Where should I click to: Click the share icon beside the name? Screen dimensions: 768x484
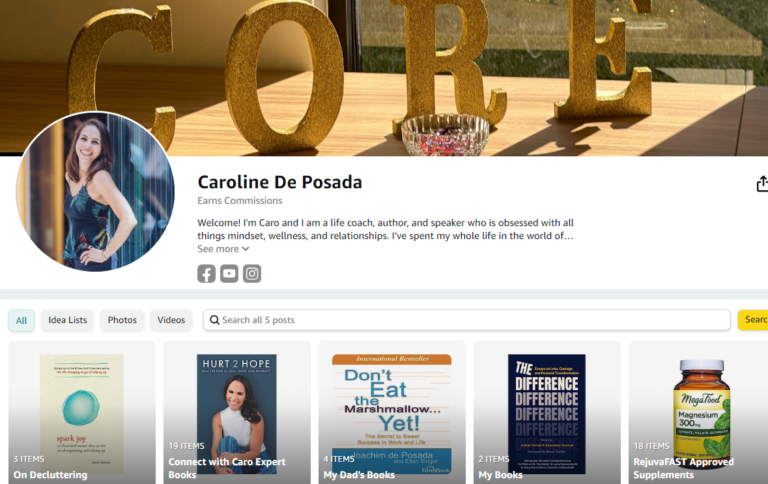[x=762, y=184]
